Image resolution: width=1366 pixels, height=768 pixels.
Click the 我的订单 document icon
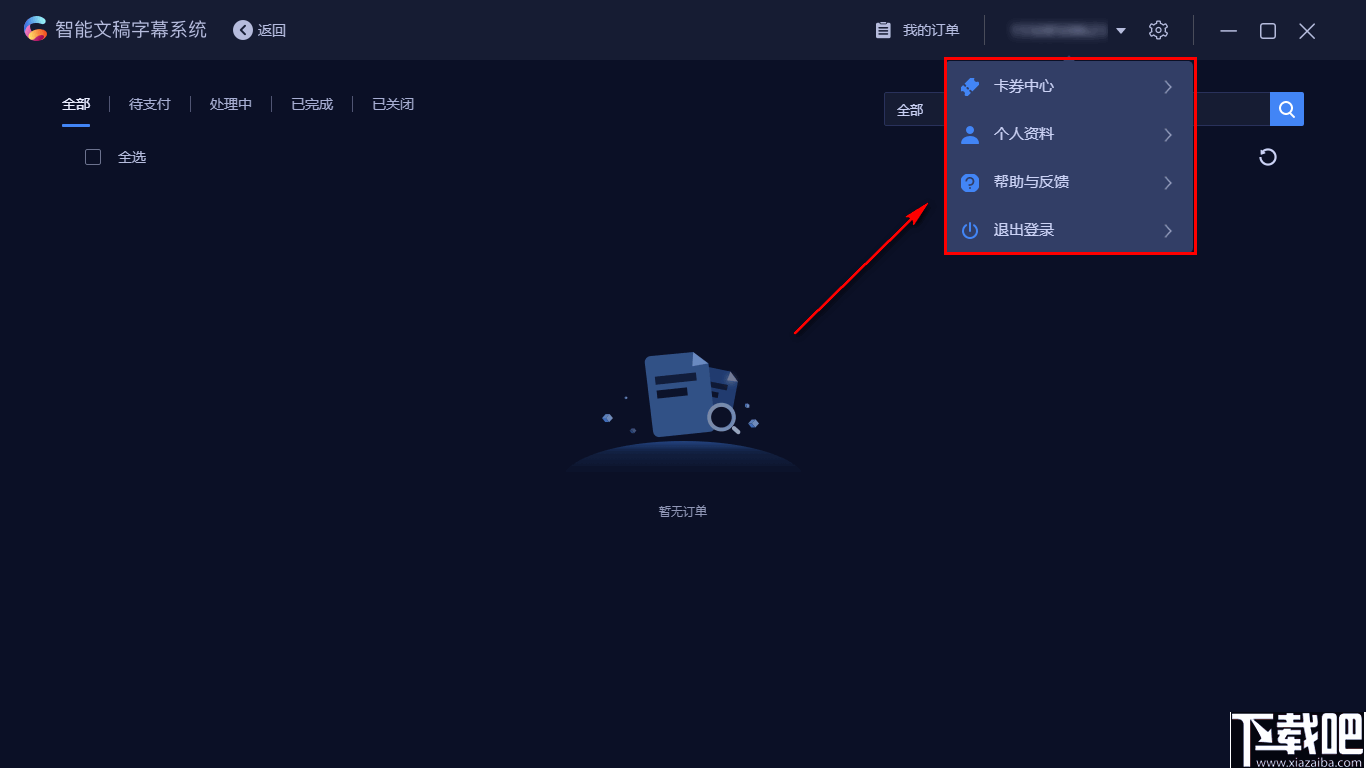tap(882, 29)
